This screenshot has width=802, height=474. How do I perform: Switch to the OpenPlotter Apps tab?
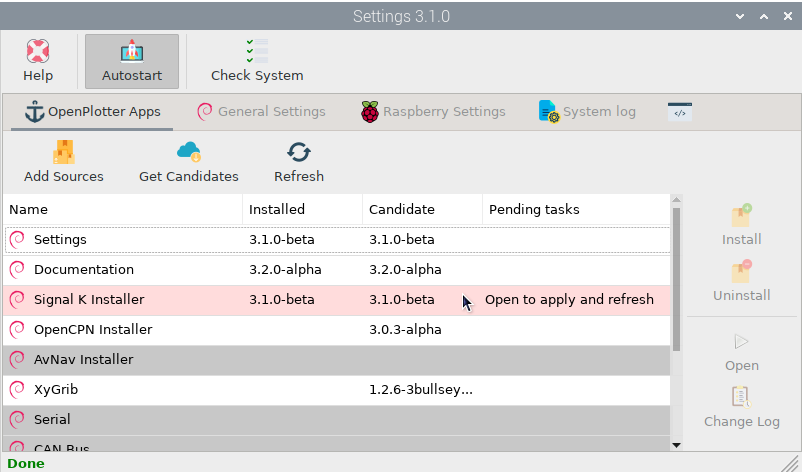(x=92, y=112)
